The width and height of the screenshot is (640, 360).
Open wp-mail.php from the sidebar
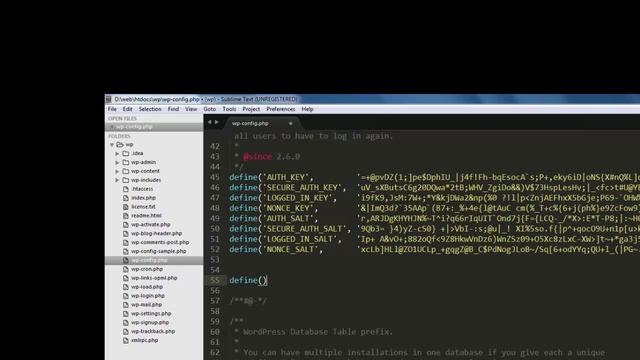pos(147,305)
